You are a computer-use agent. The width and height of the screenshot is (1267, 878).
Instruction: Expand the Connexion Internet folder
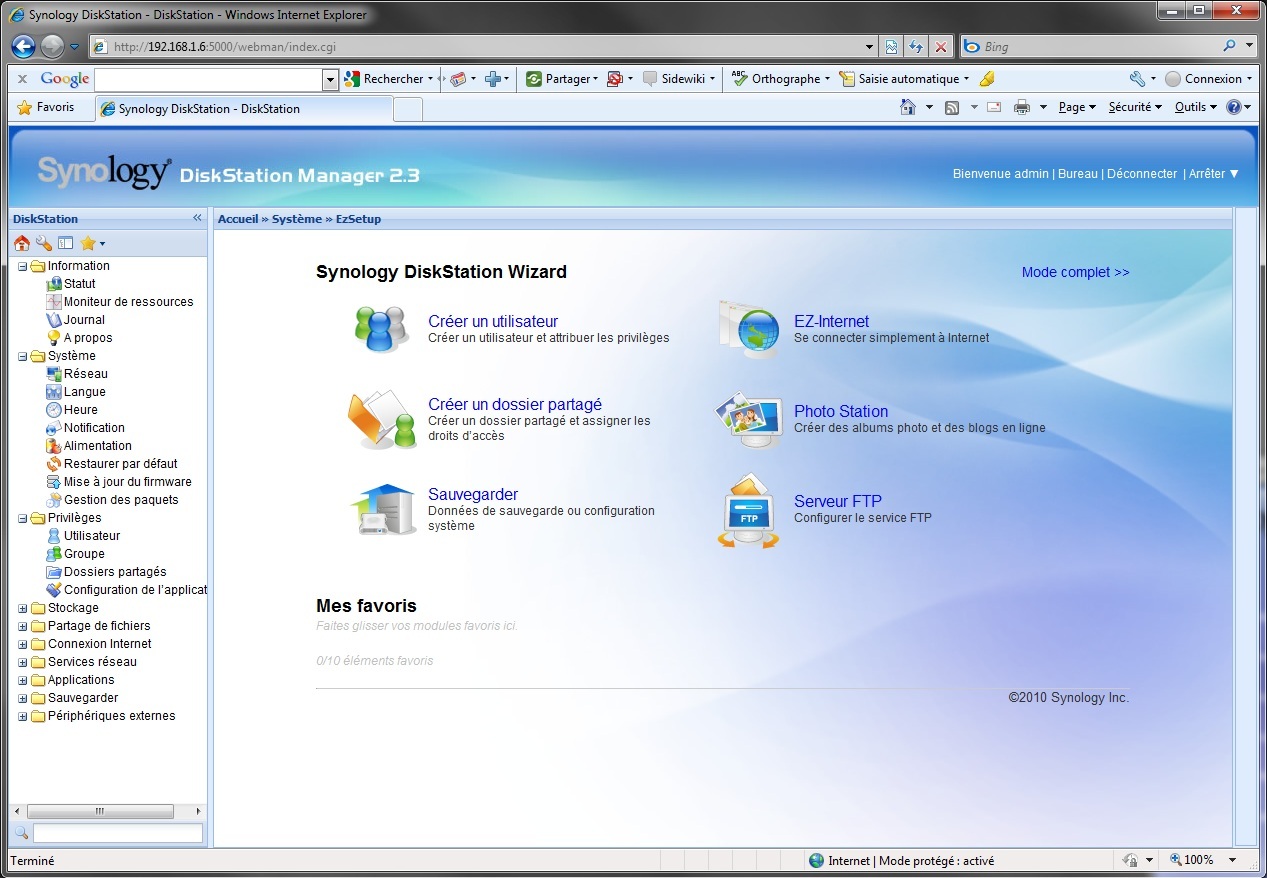click(x=23, y=644)
